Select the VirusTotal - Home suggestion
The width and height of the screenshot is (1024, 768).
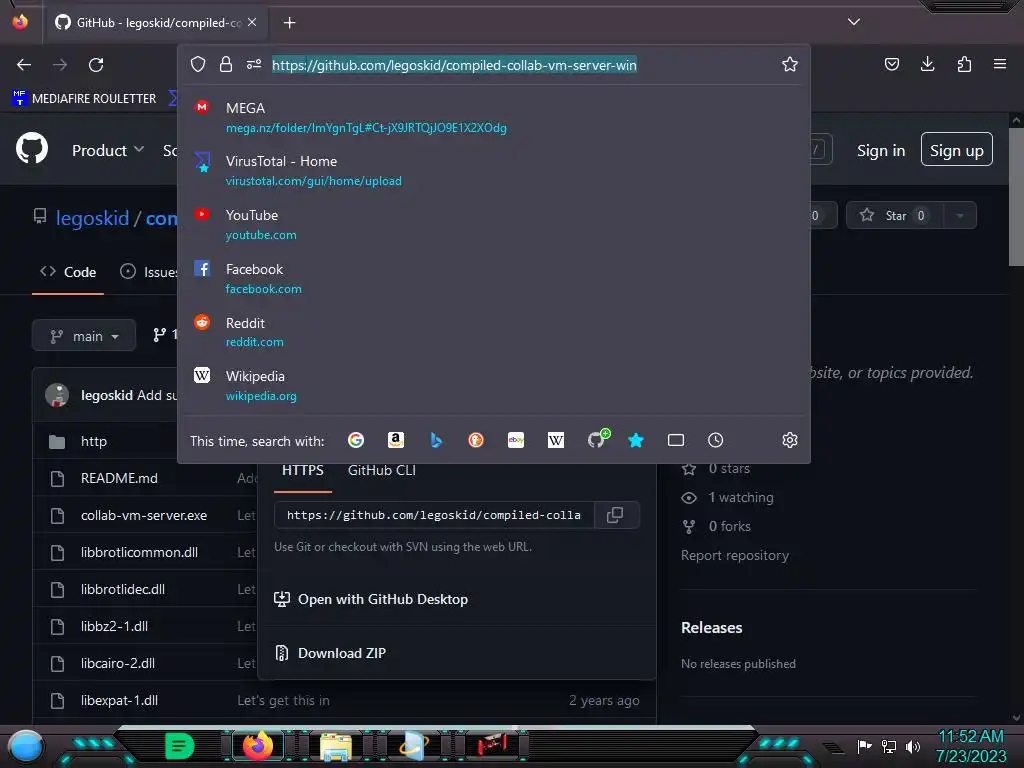(494, 171)
